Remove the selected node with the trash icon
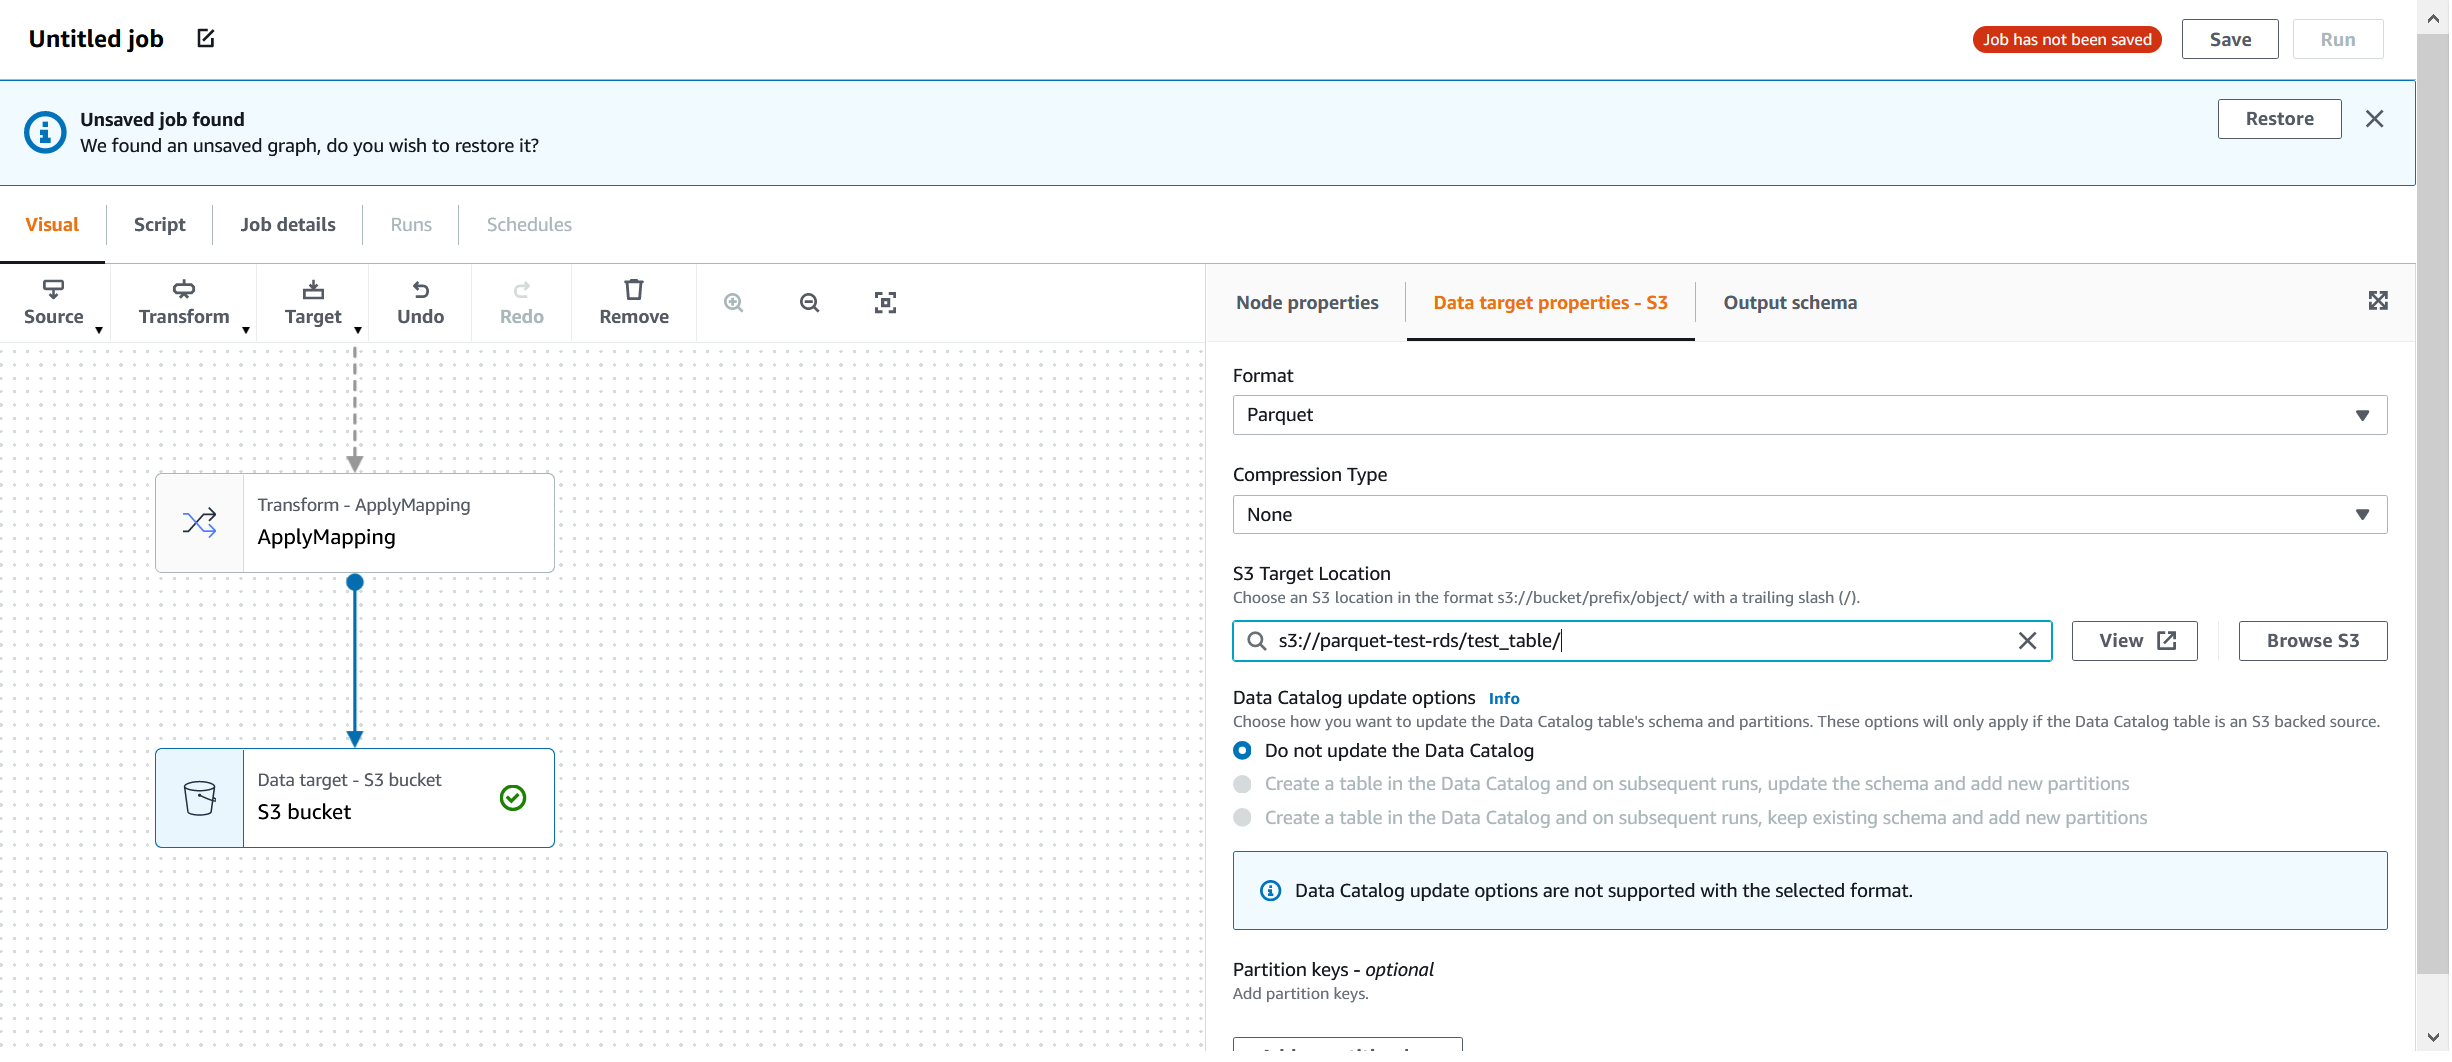The image size is (2452, 1062). (633, 302)
